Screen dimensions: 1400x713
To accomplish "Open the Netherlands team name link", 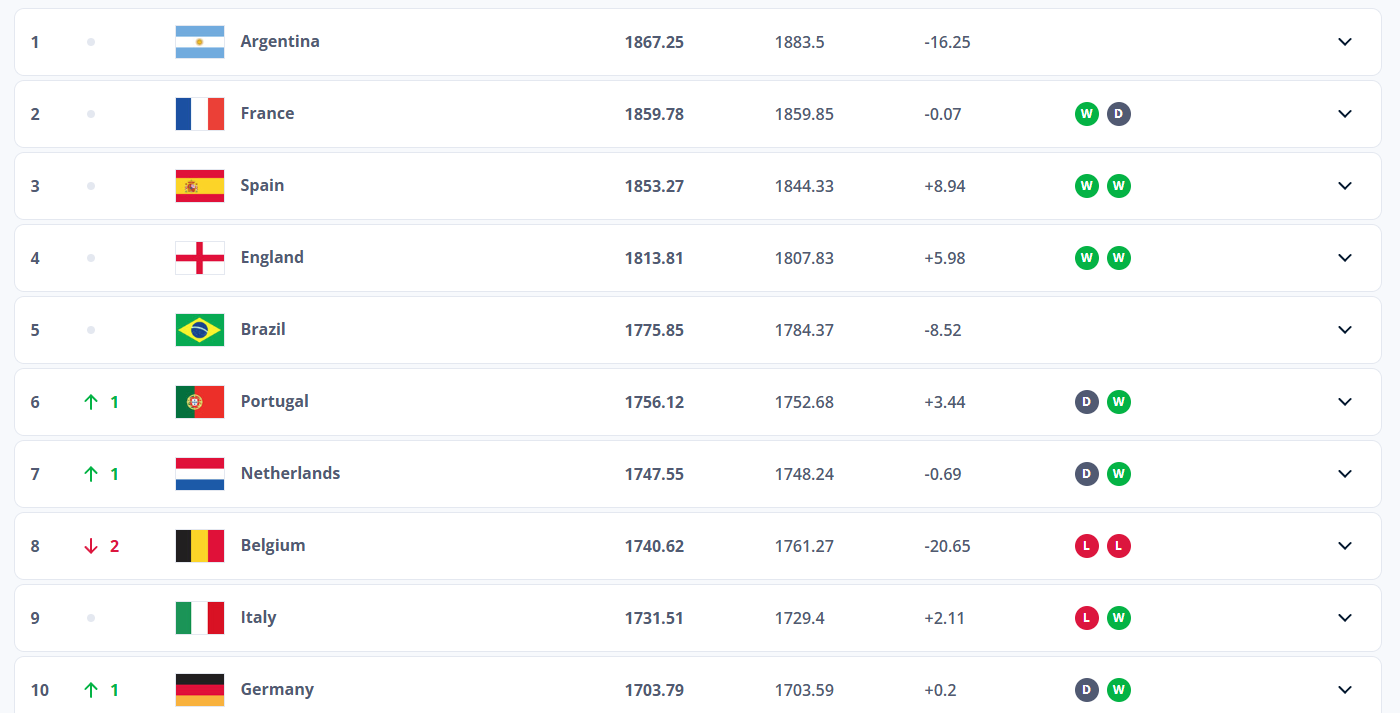I will pyautogui.click(x=290, y=473).
